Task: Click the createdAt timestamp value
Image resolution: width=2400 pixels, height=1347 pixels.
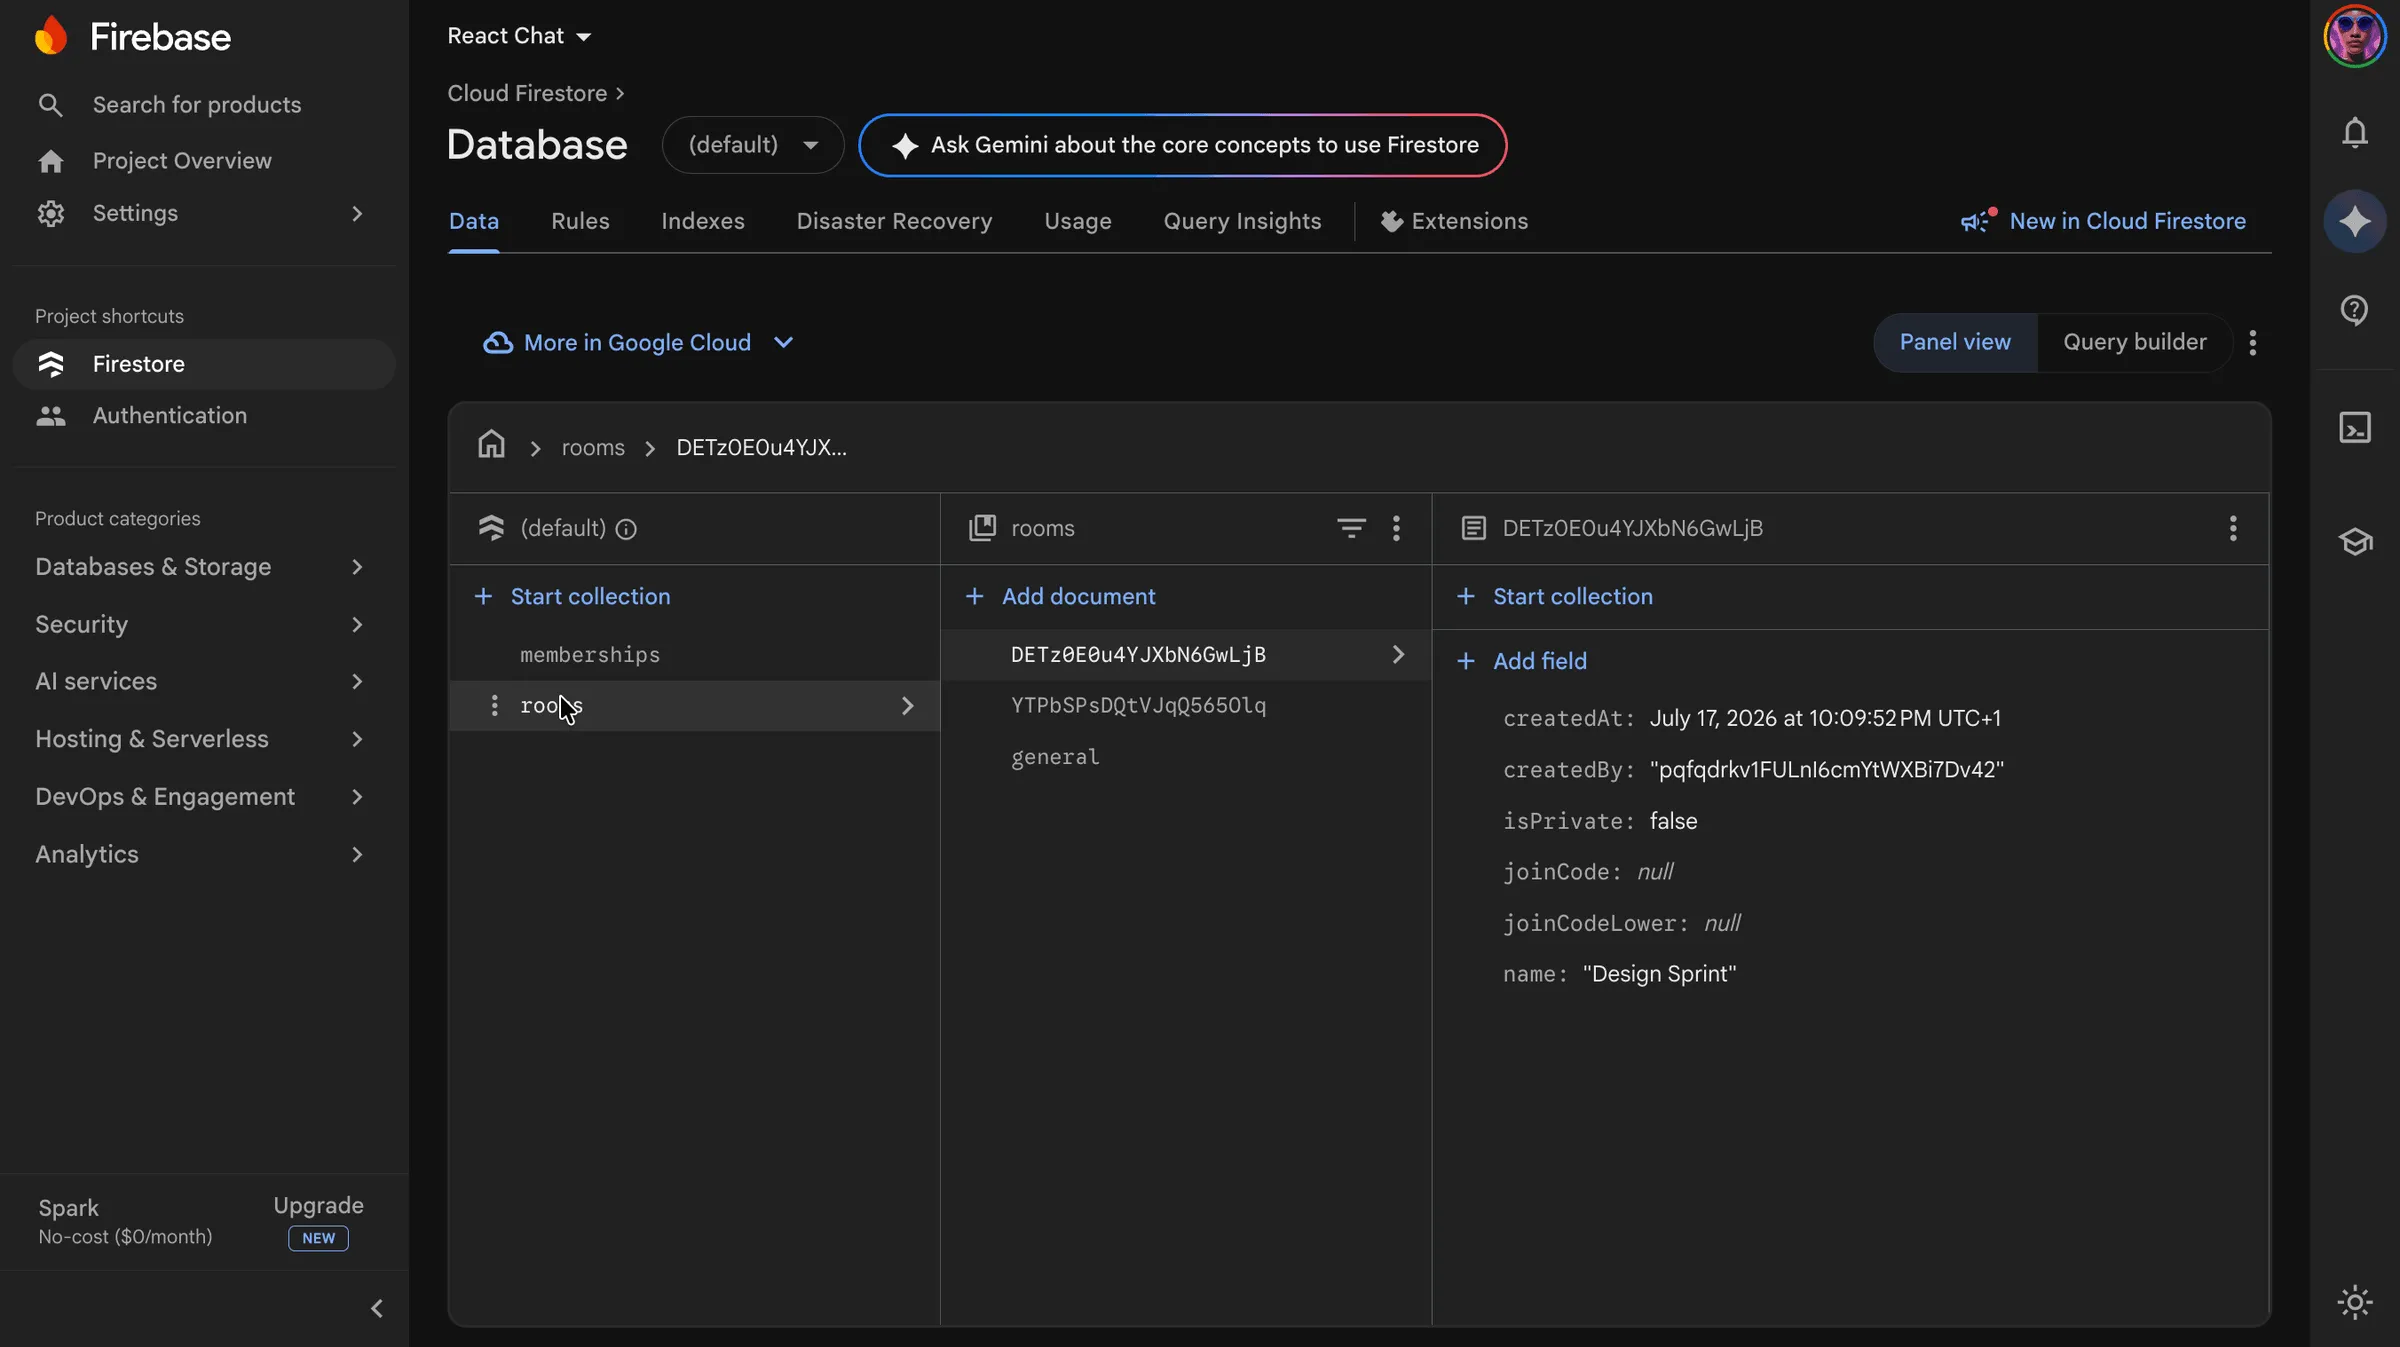Action: (1825, 718)
